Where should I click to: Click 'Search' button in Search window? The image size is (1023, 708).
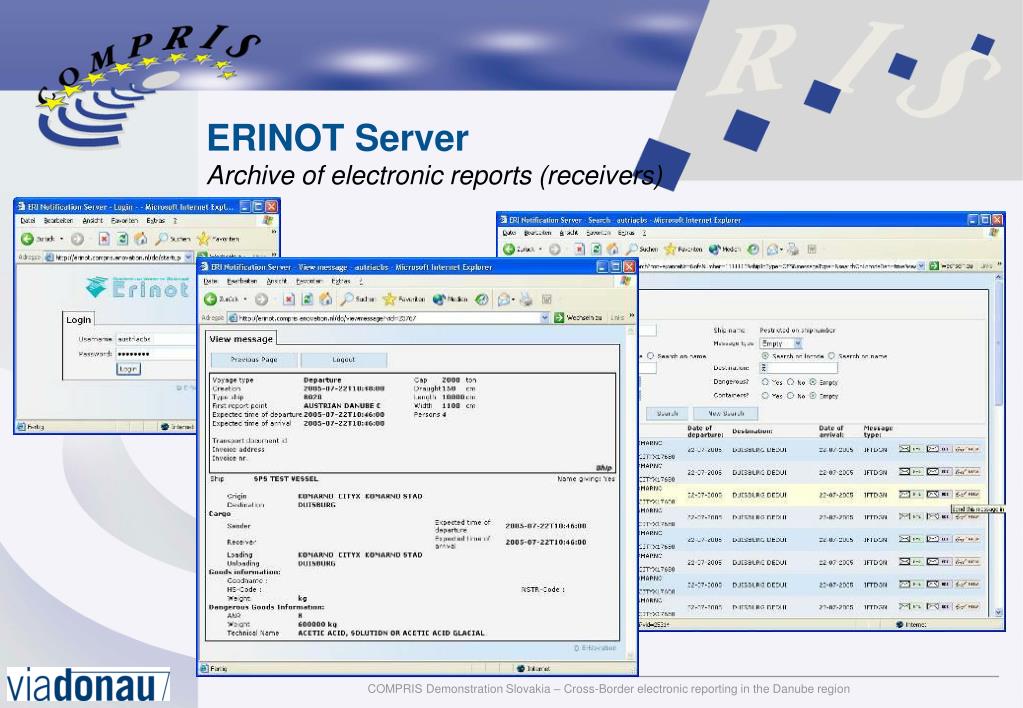pyautogui.click(x=667, y=413)
